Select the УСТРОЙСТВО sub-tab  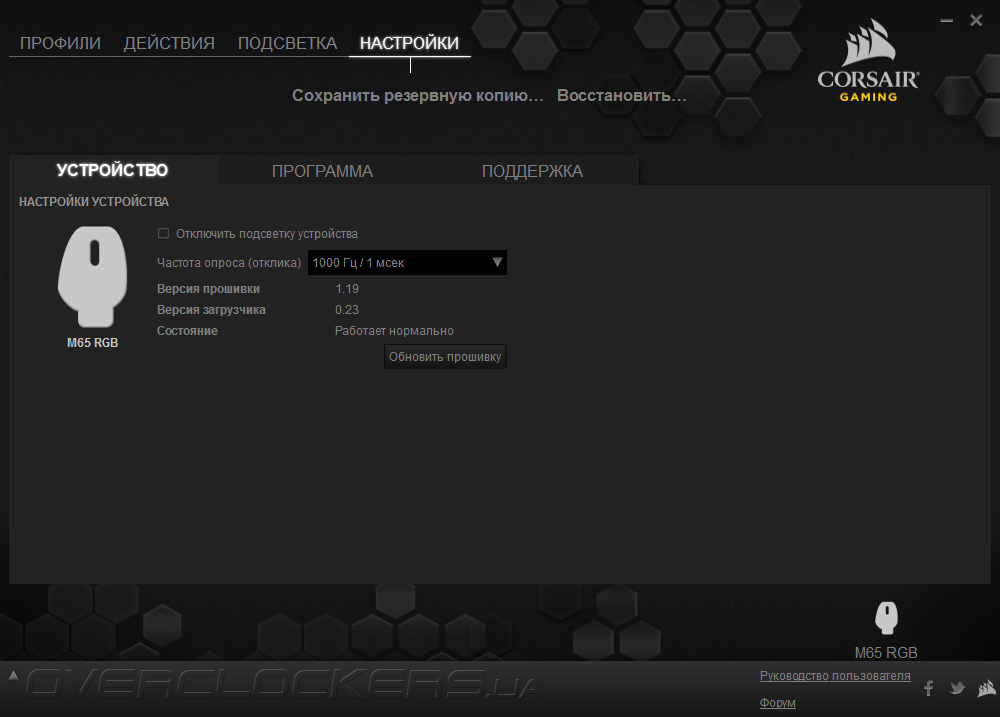tap(112, 170)
